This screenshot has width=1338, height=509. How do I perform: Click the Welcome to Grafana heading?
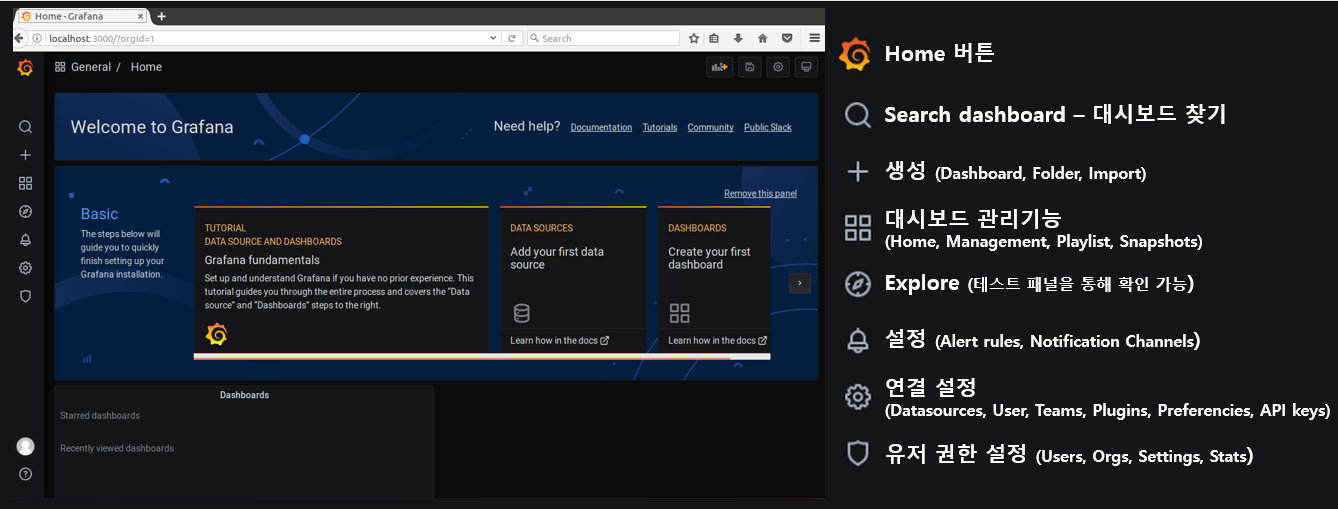coord(152,127)
